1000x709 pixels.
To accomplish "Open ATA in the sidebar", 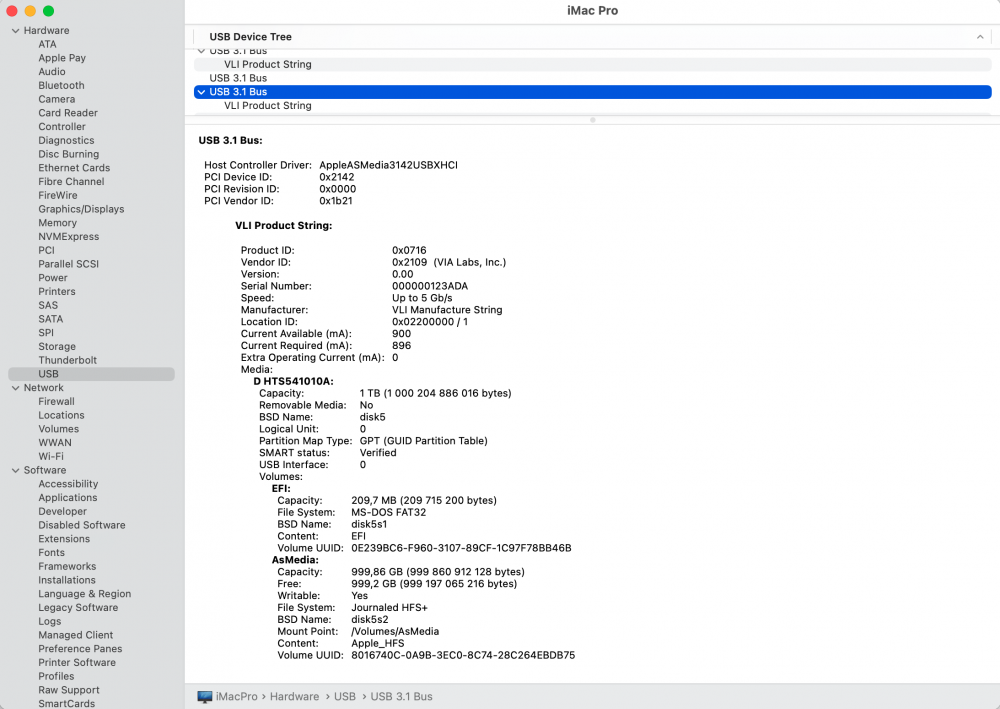I will point(47,44).
